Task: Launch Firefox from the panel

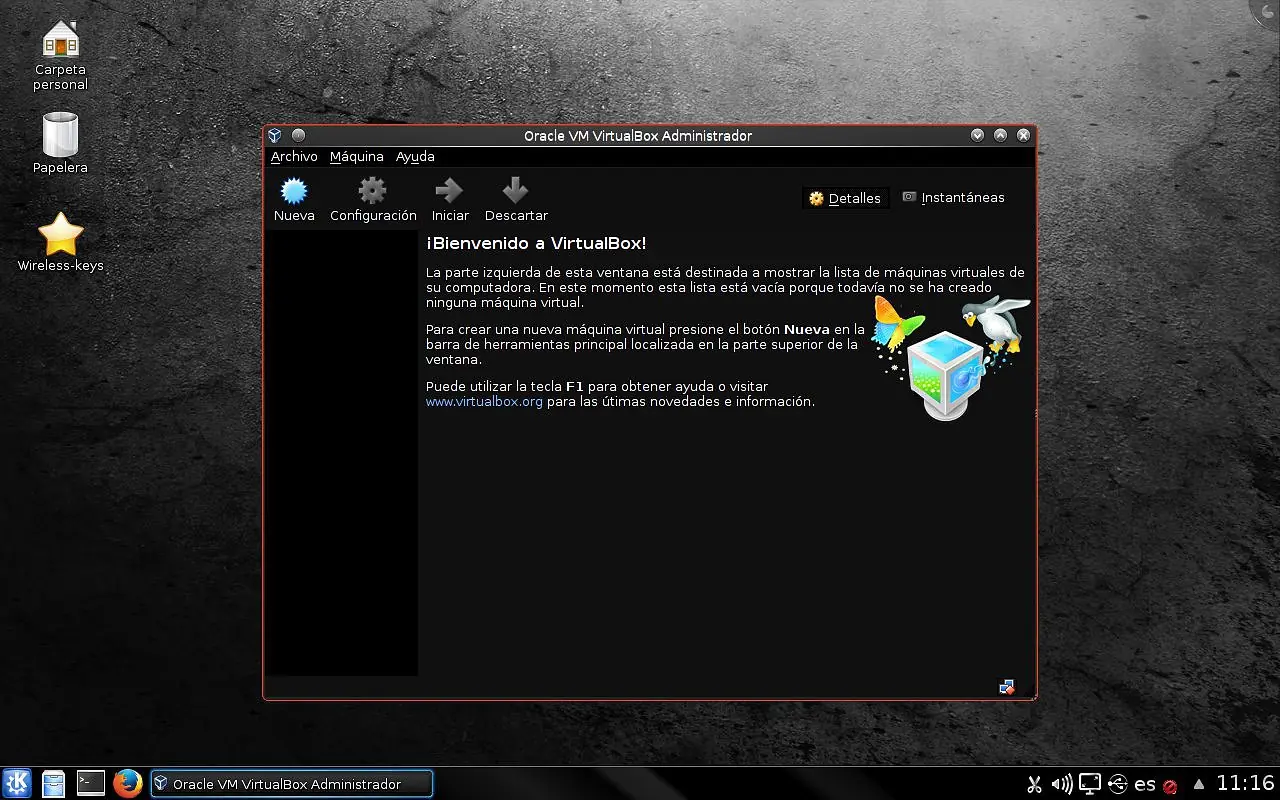Action: click(127, 783)
